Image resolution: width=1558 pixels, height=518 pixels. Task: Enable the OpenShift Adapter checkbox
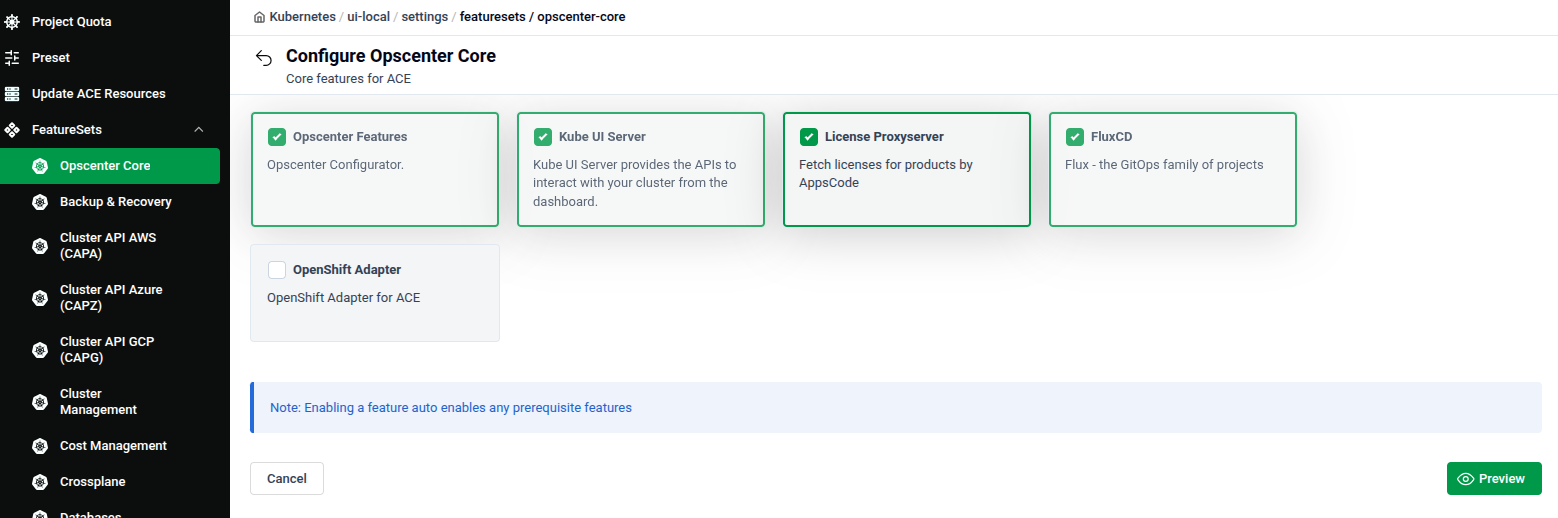click(x=277, y=270)
